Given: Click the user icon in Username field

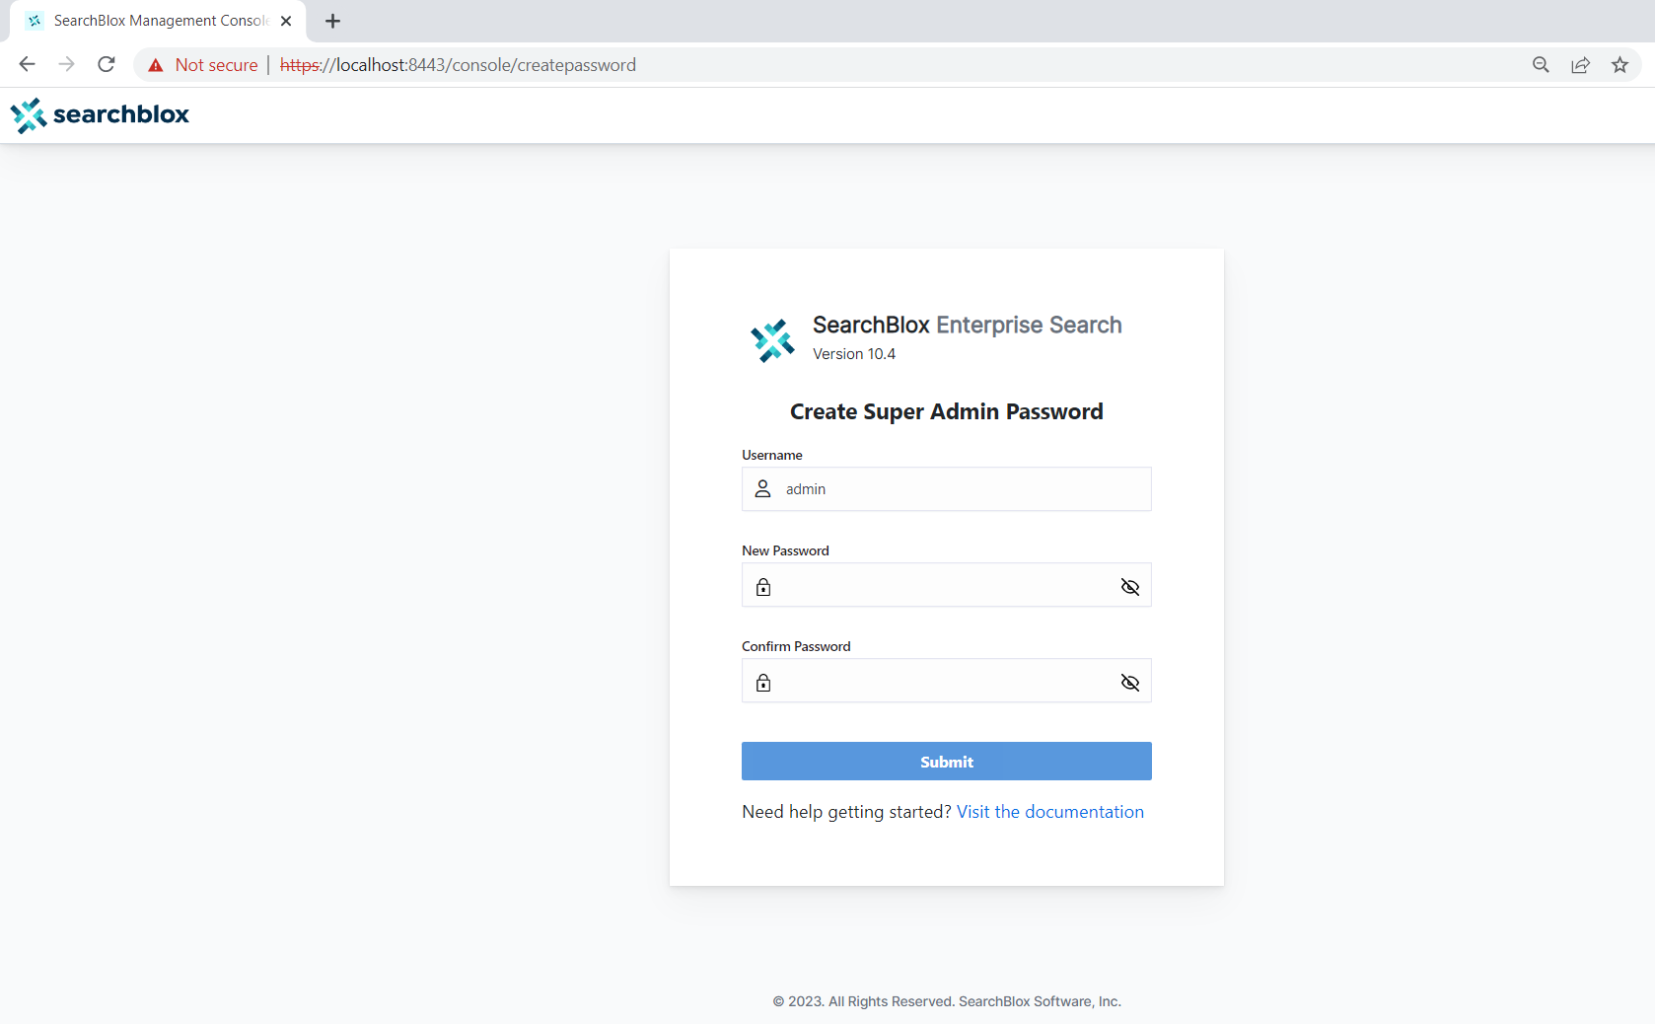Looking at the screenshot, I should 763,489.
